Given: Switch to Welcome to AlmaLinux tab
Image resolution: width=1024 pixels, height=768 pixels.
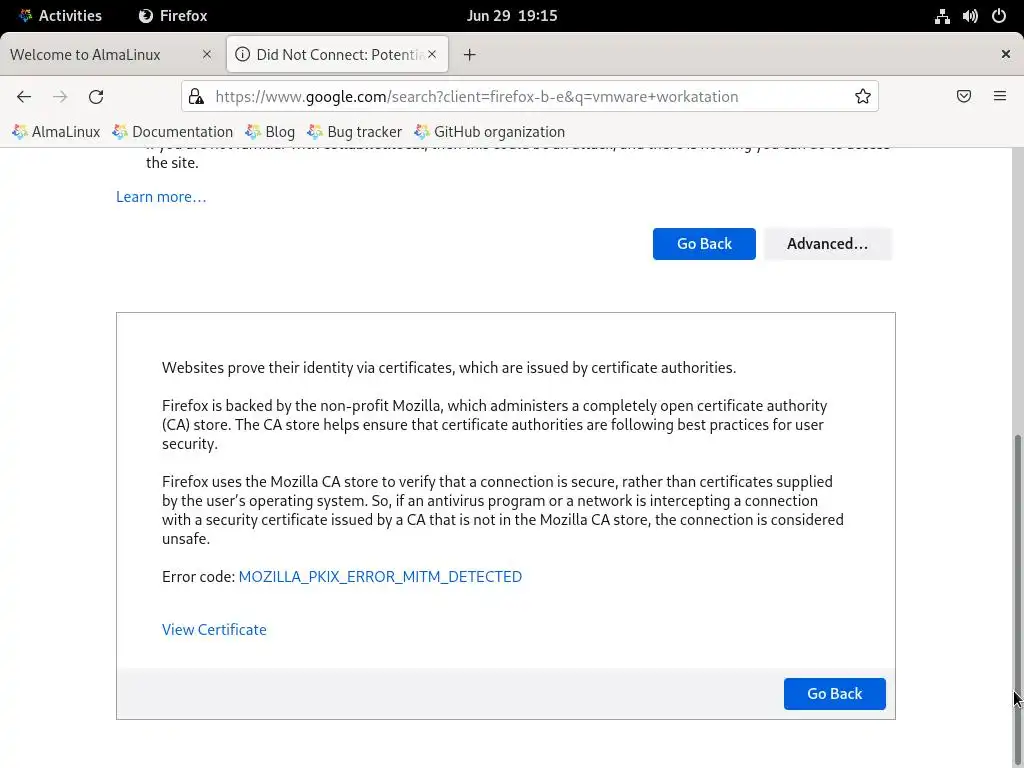Looking at the screenshot, I should pyautogui.click(x=110, y=54).
